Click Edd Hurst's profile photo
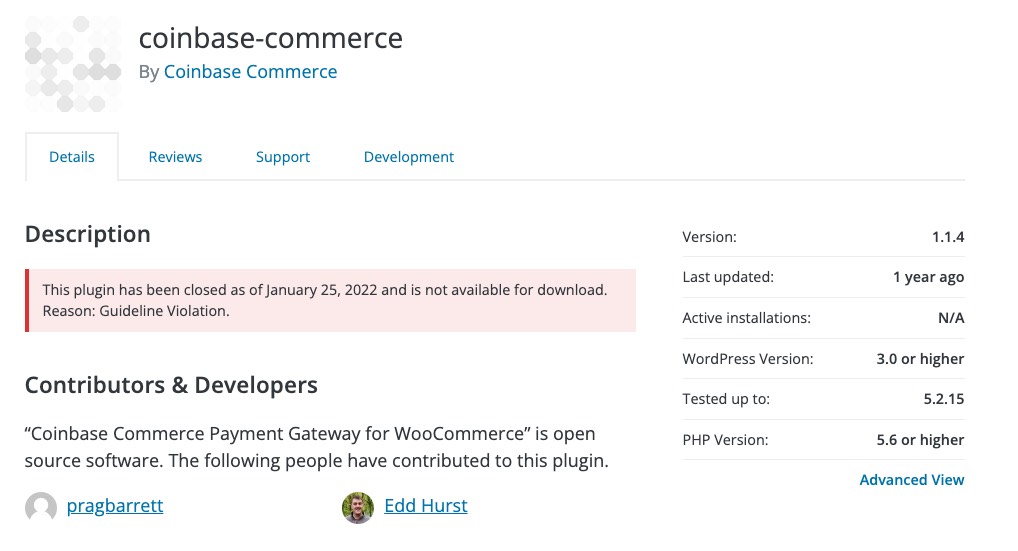1018x551 pixels. coord(358,507)
